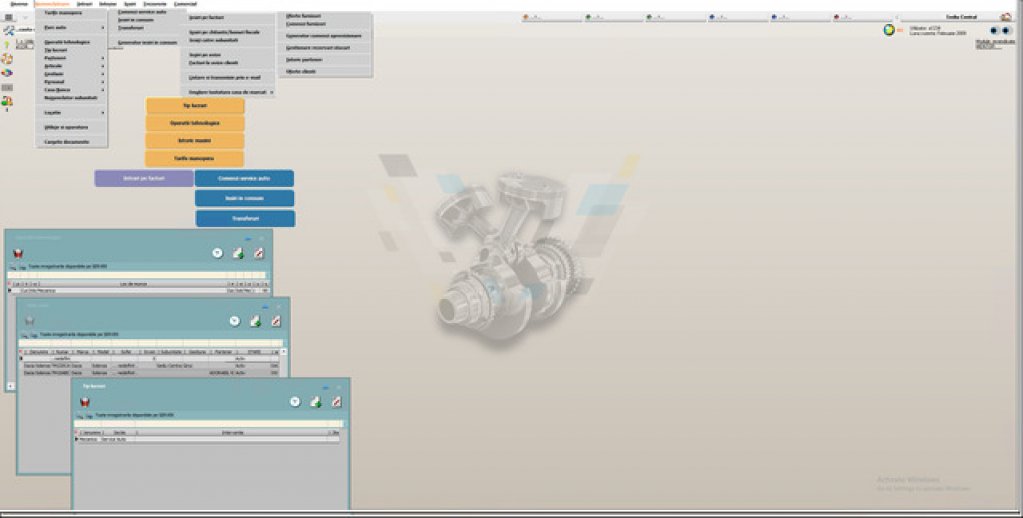Click the purple Intrari pe facturi button
The image size is (1023, 518).
pyautogui.click(x=144, y=178)
